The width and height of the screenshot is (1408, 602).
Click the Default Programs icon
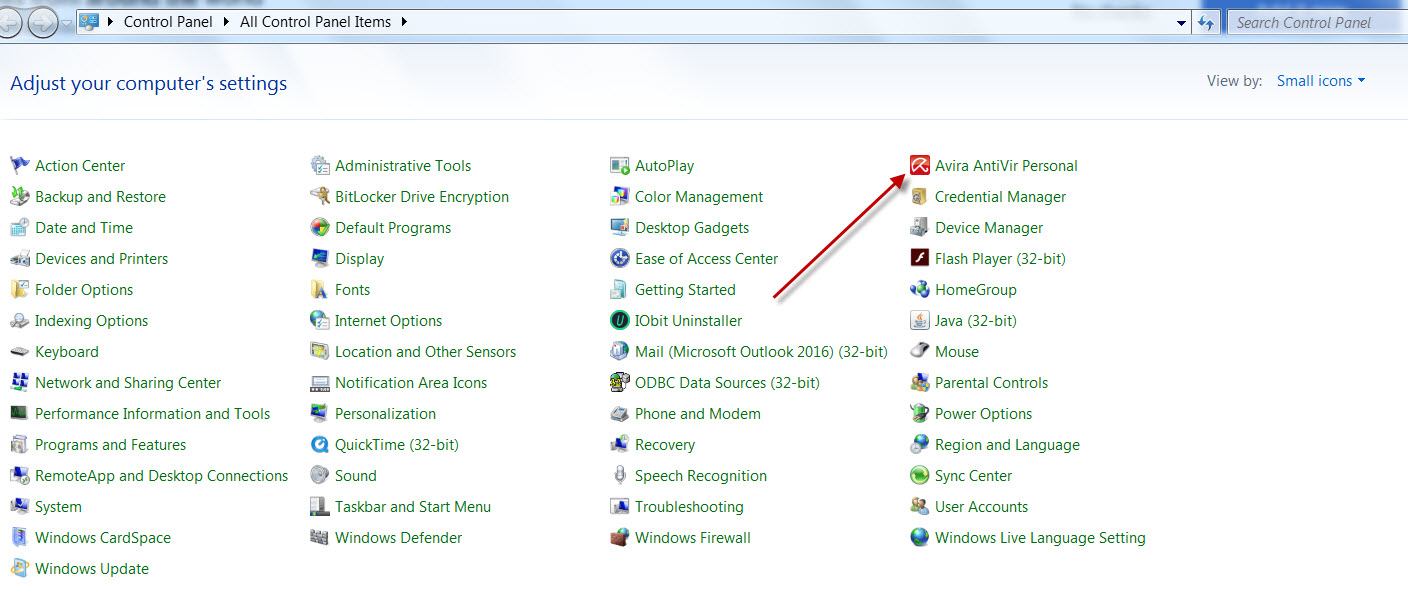(x=319, y=228)
